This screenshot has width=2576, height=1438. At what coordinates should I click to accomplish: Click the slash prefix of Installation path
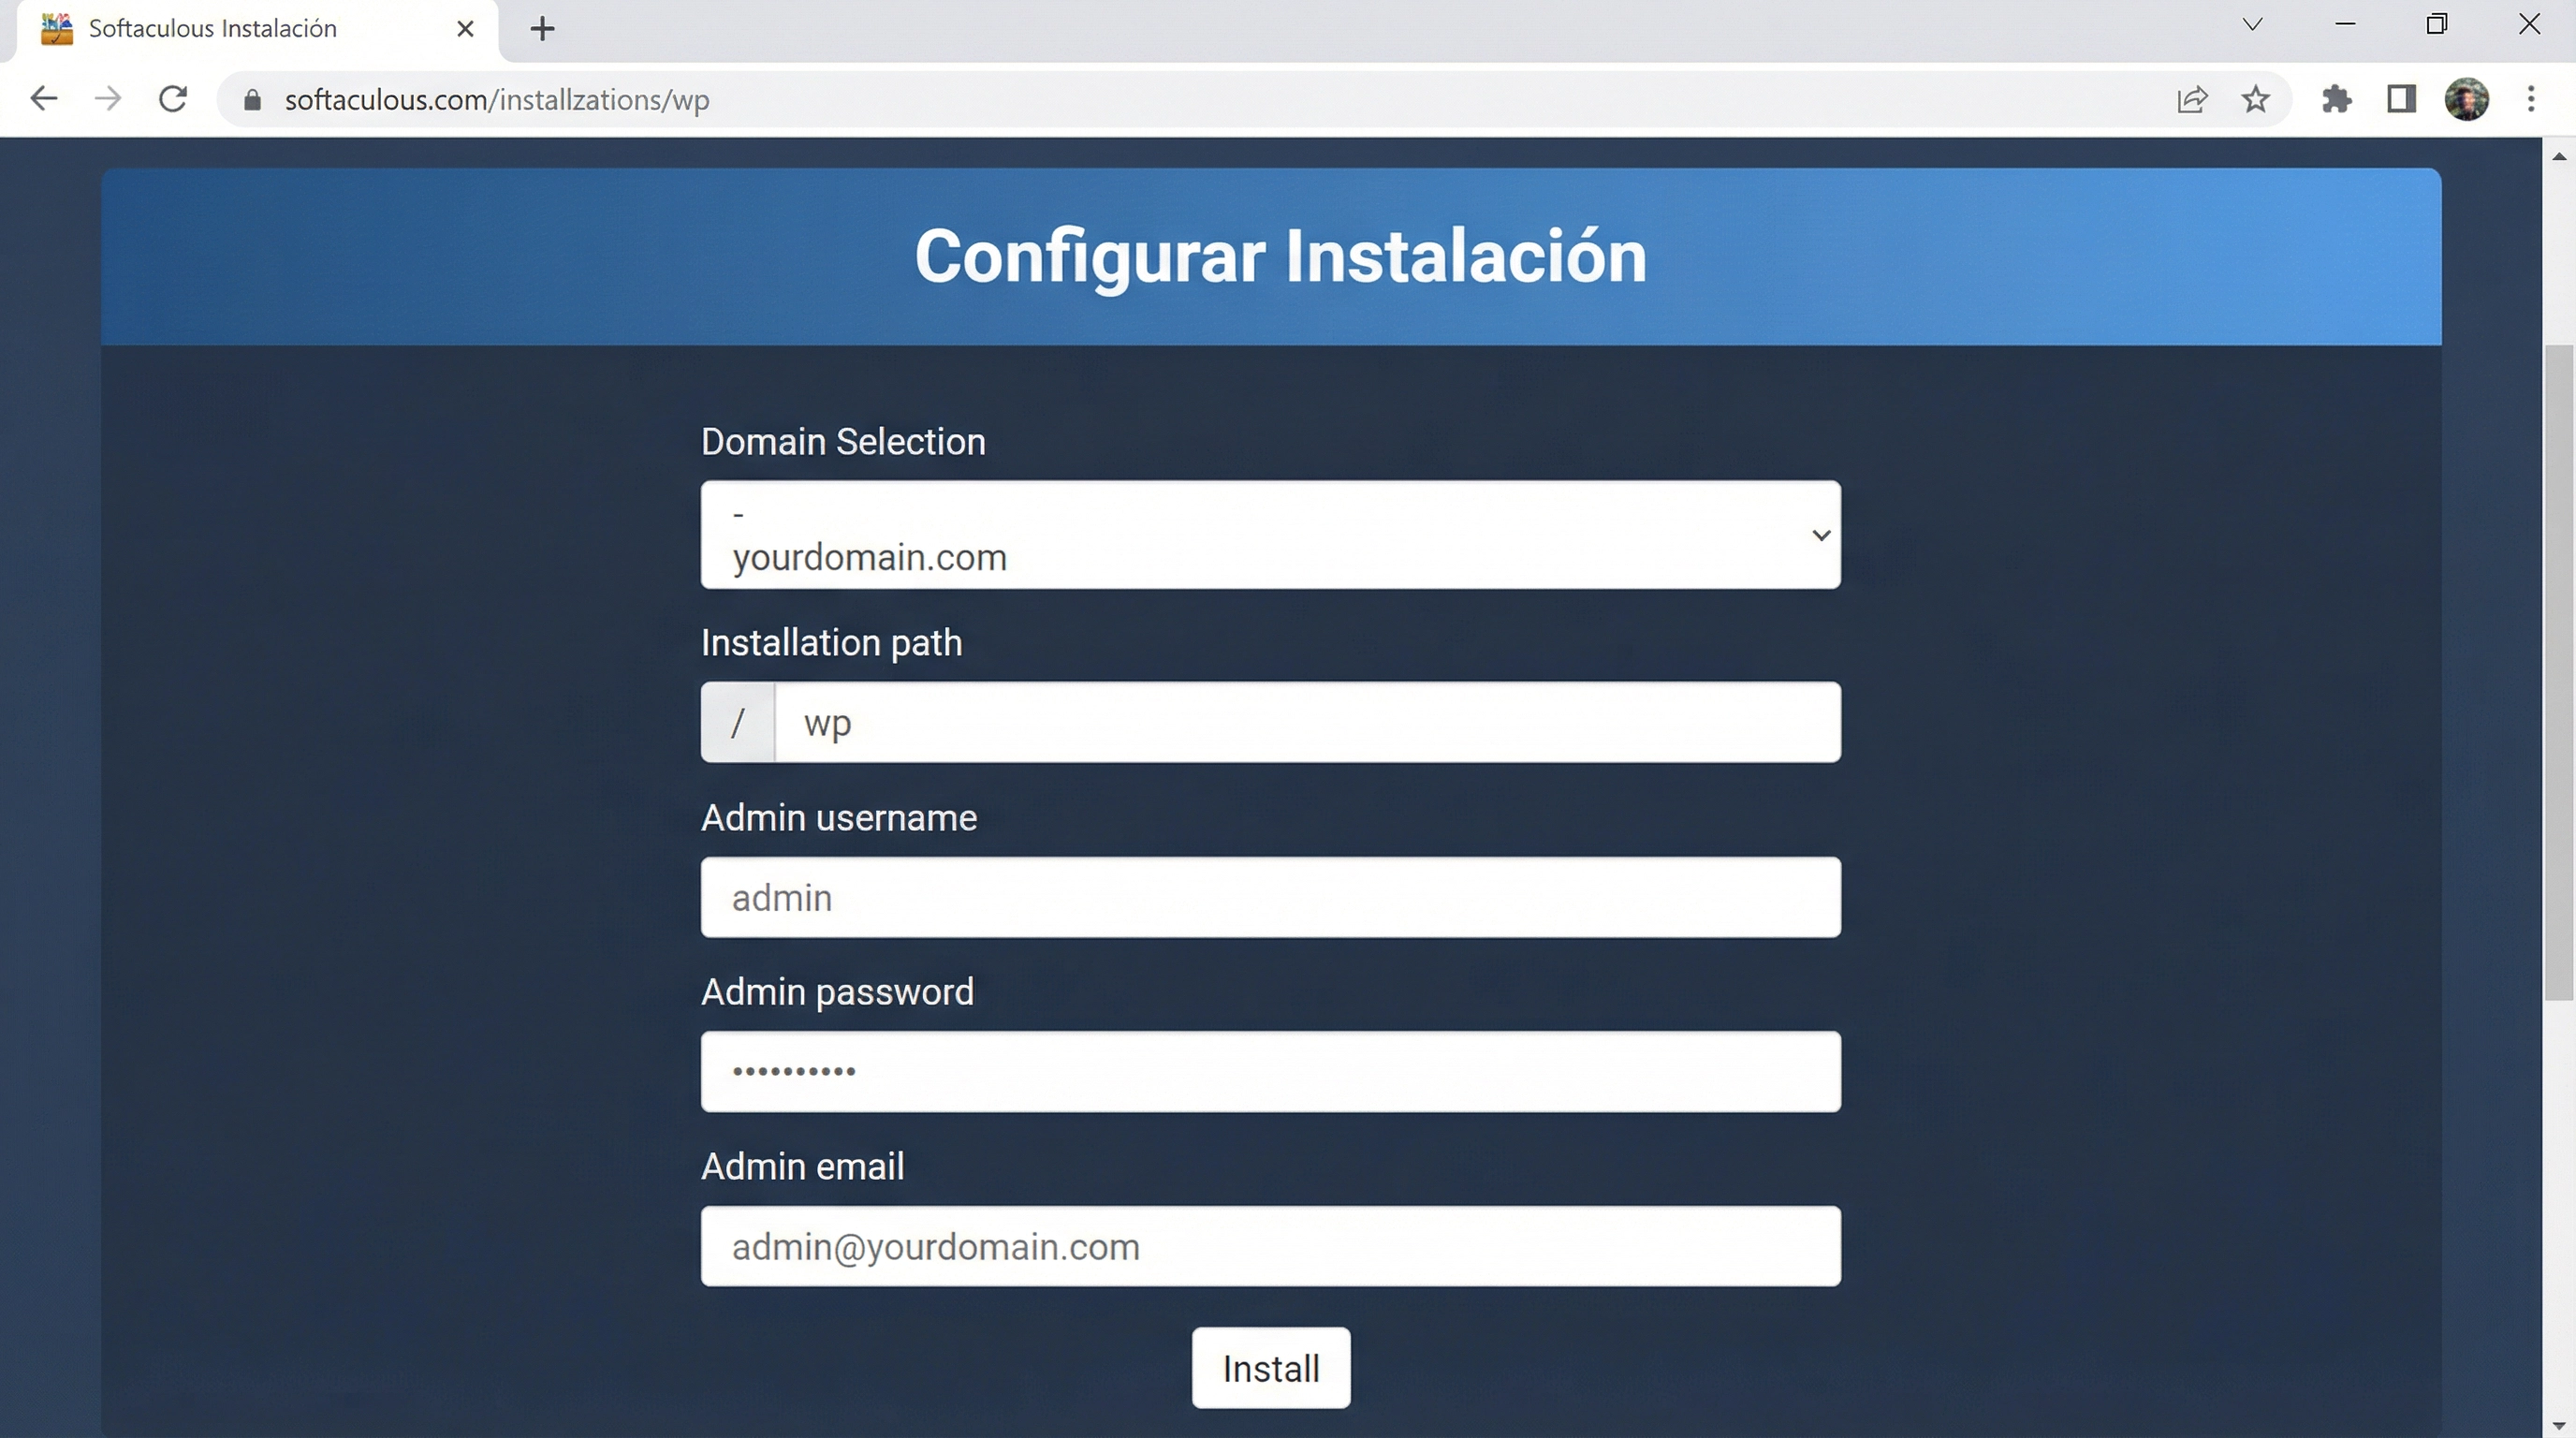[x=738, y=722]
